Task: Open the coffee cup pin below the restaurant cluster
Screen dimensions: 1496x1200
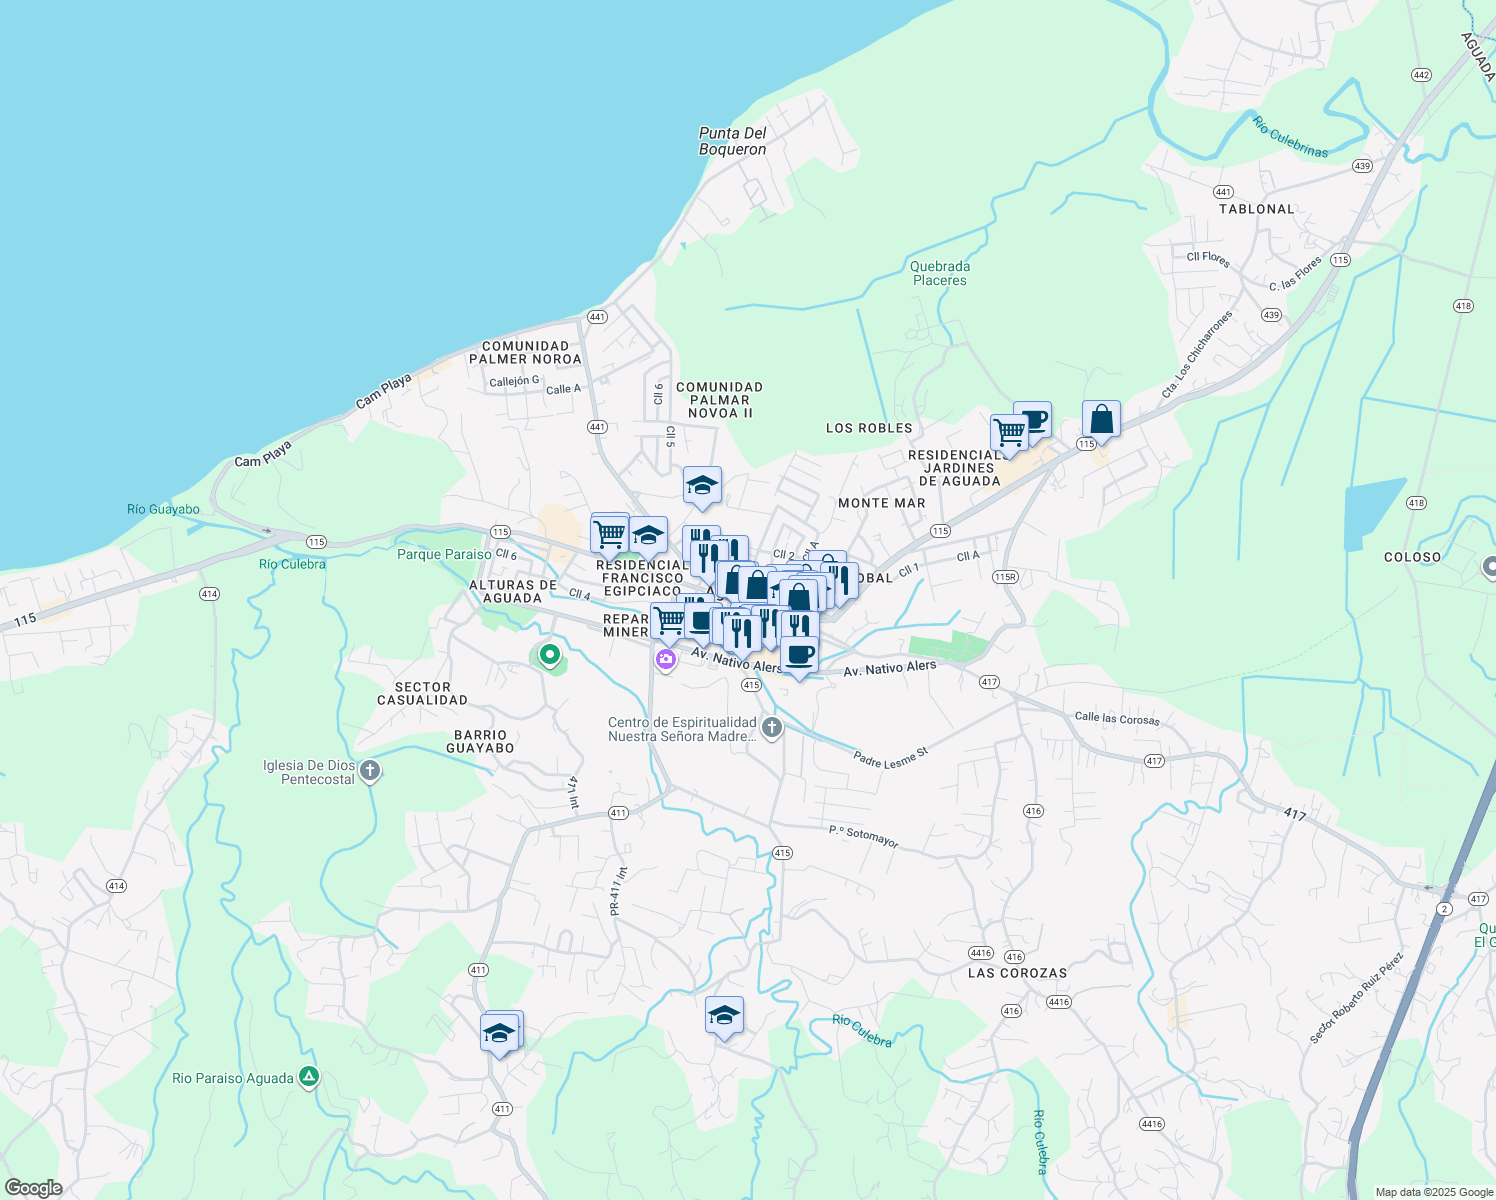Action: point(800,655)
